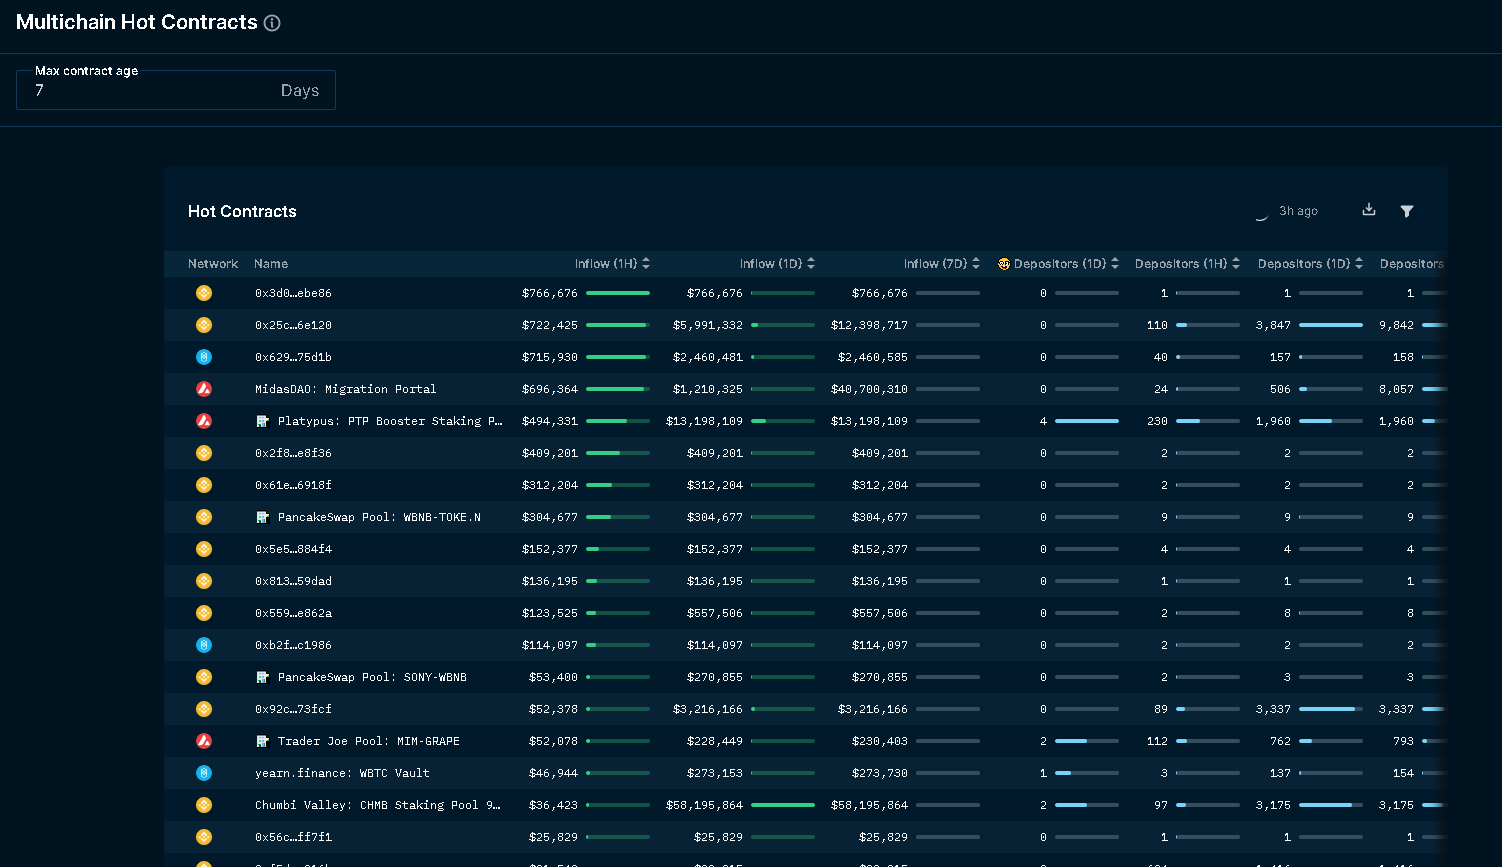This screenshot has height=867, width=1502.
Task: Click the Hot Contracts panel title
Action: pyautogui.click(x=242, y=211)
